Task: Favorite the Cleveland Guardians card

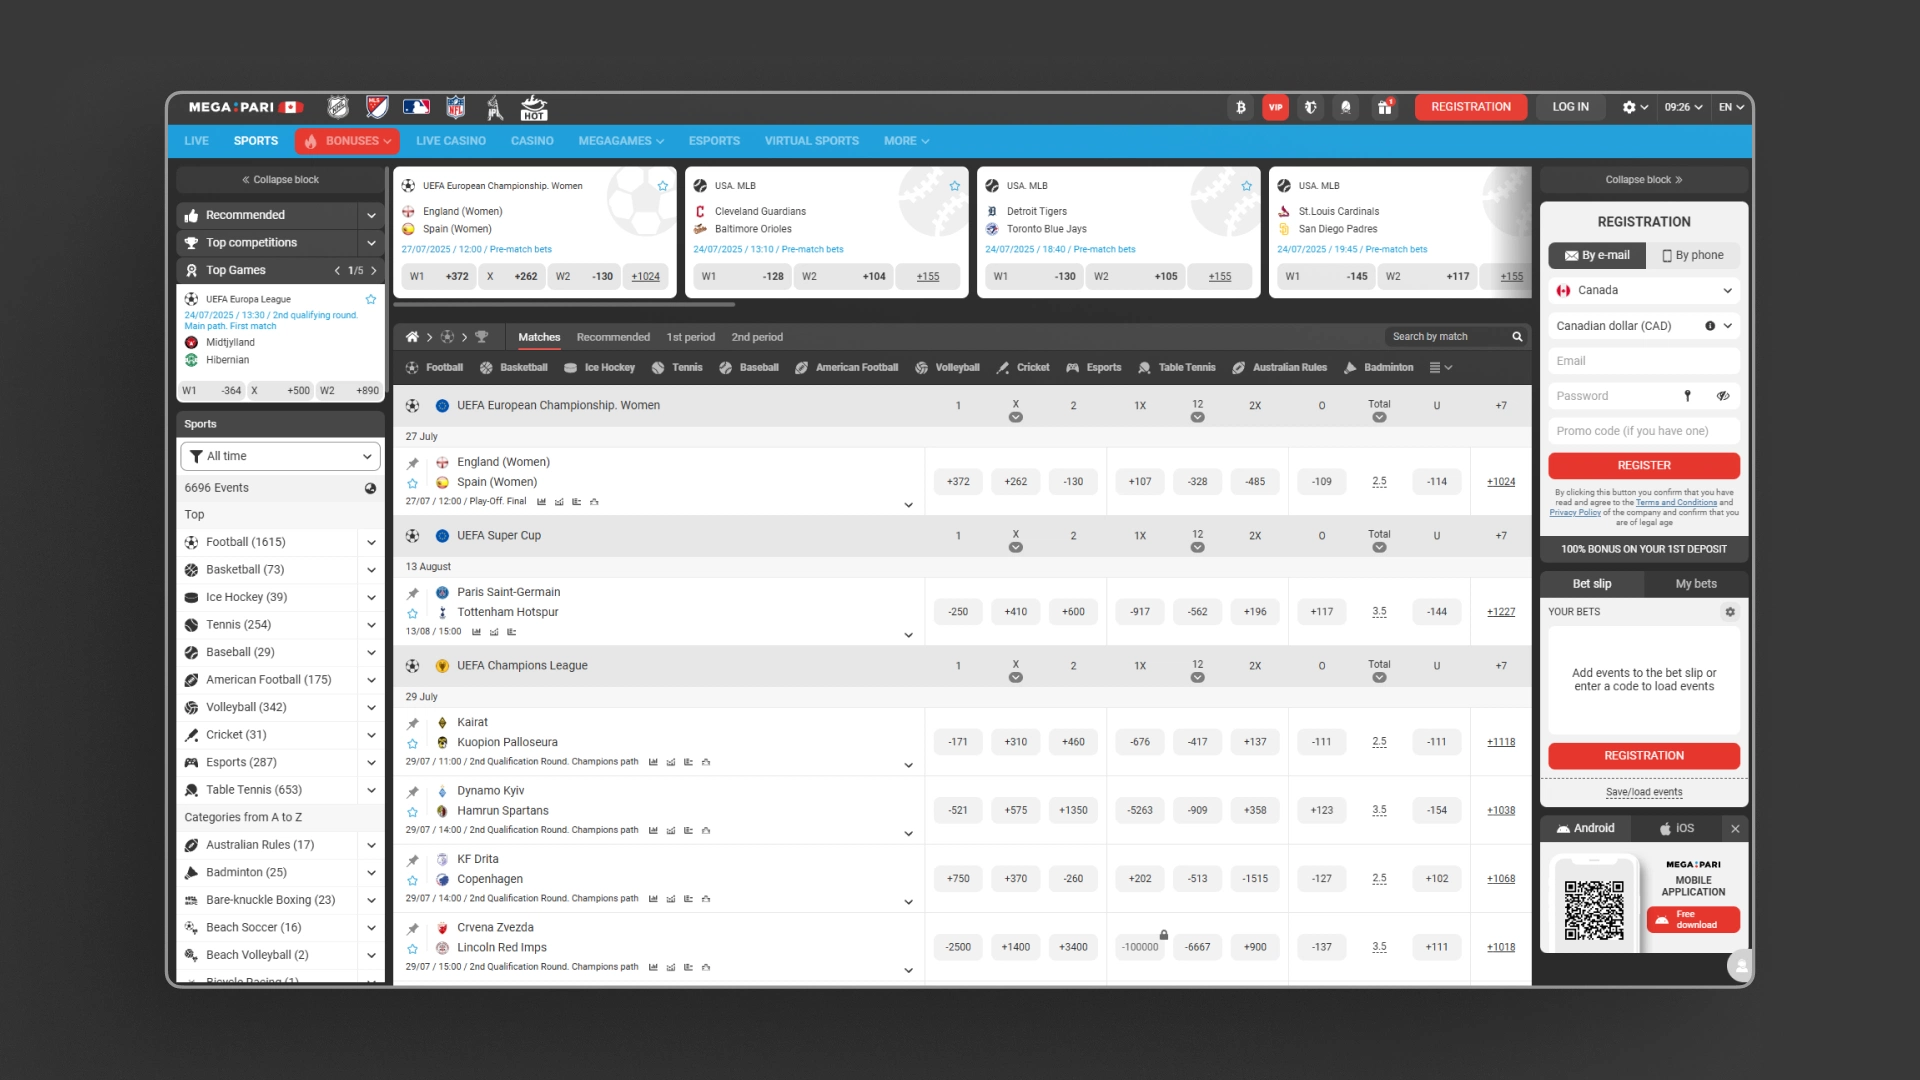Action: tap(954, 186)
